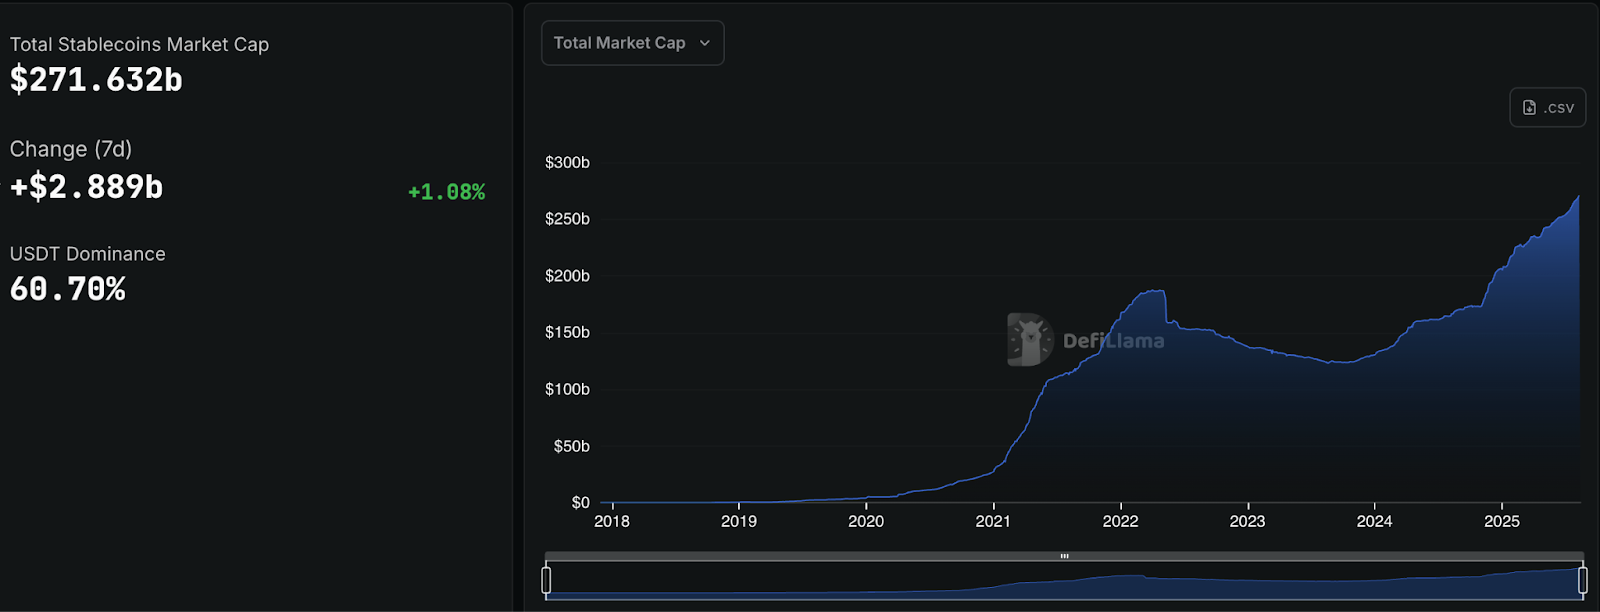Click the DefiLlama watermark text
This screenshot has width=1600, height=612.
pyautogui.click(x=1113, y=341)
